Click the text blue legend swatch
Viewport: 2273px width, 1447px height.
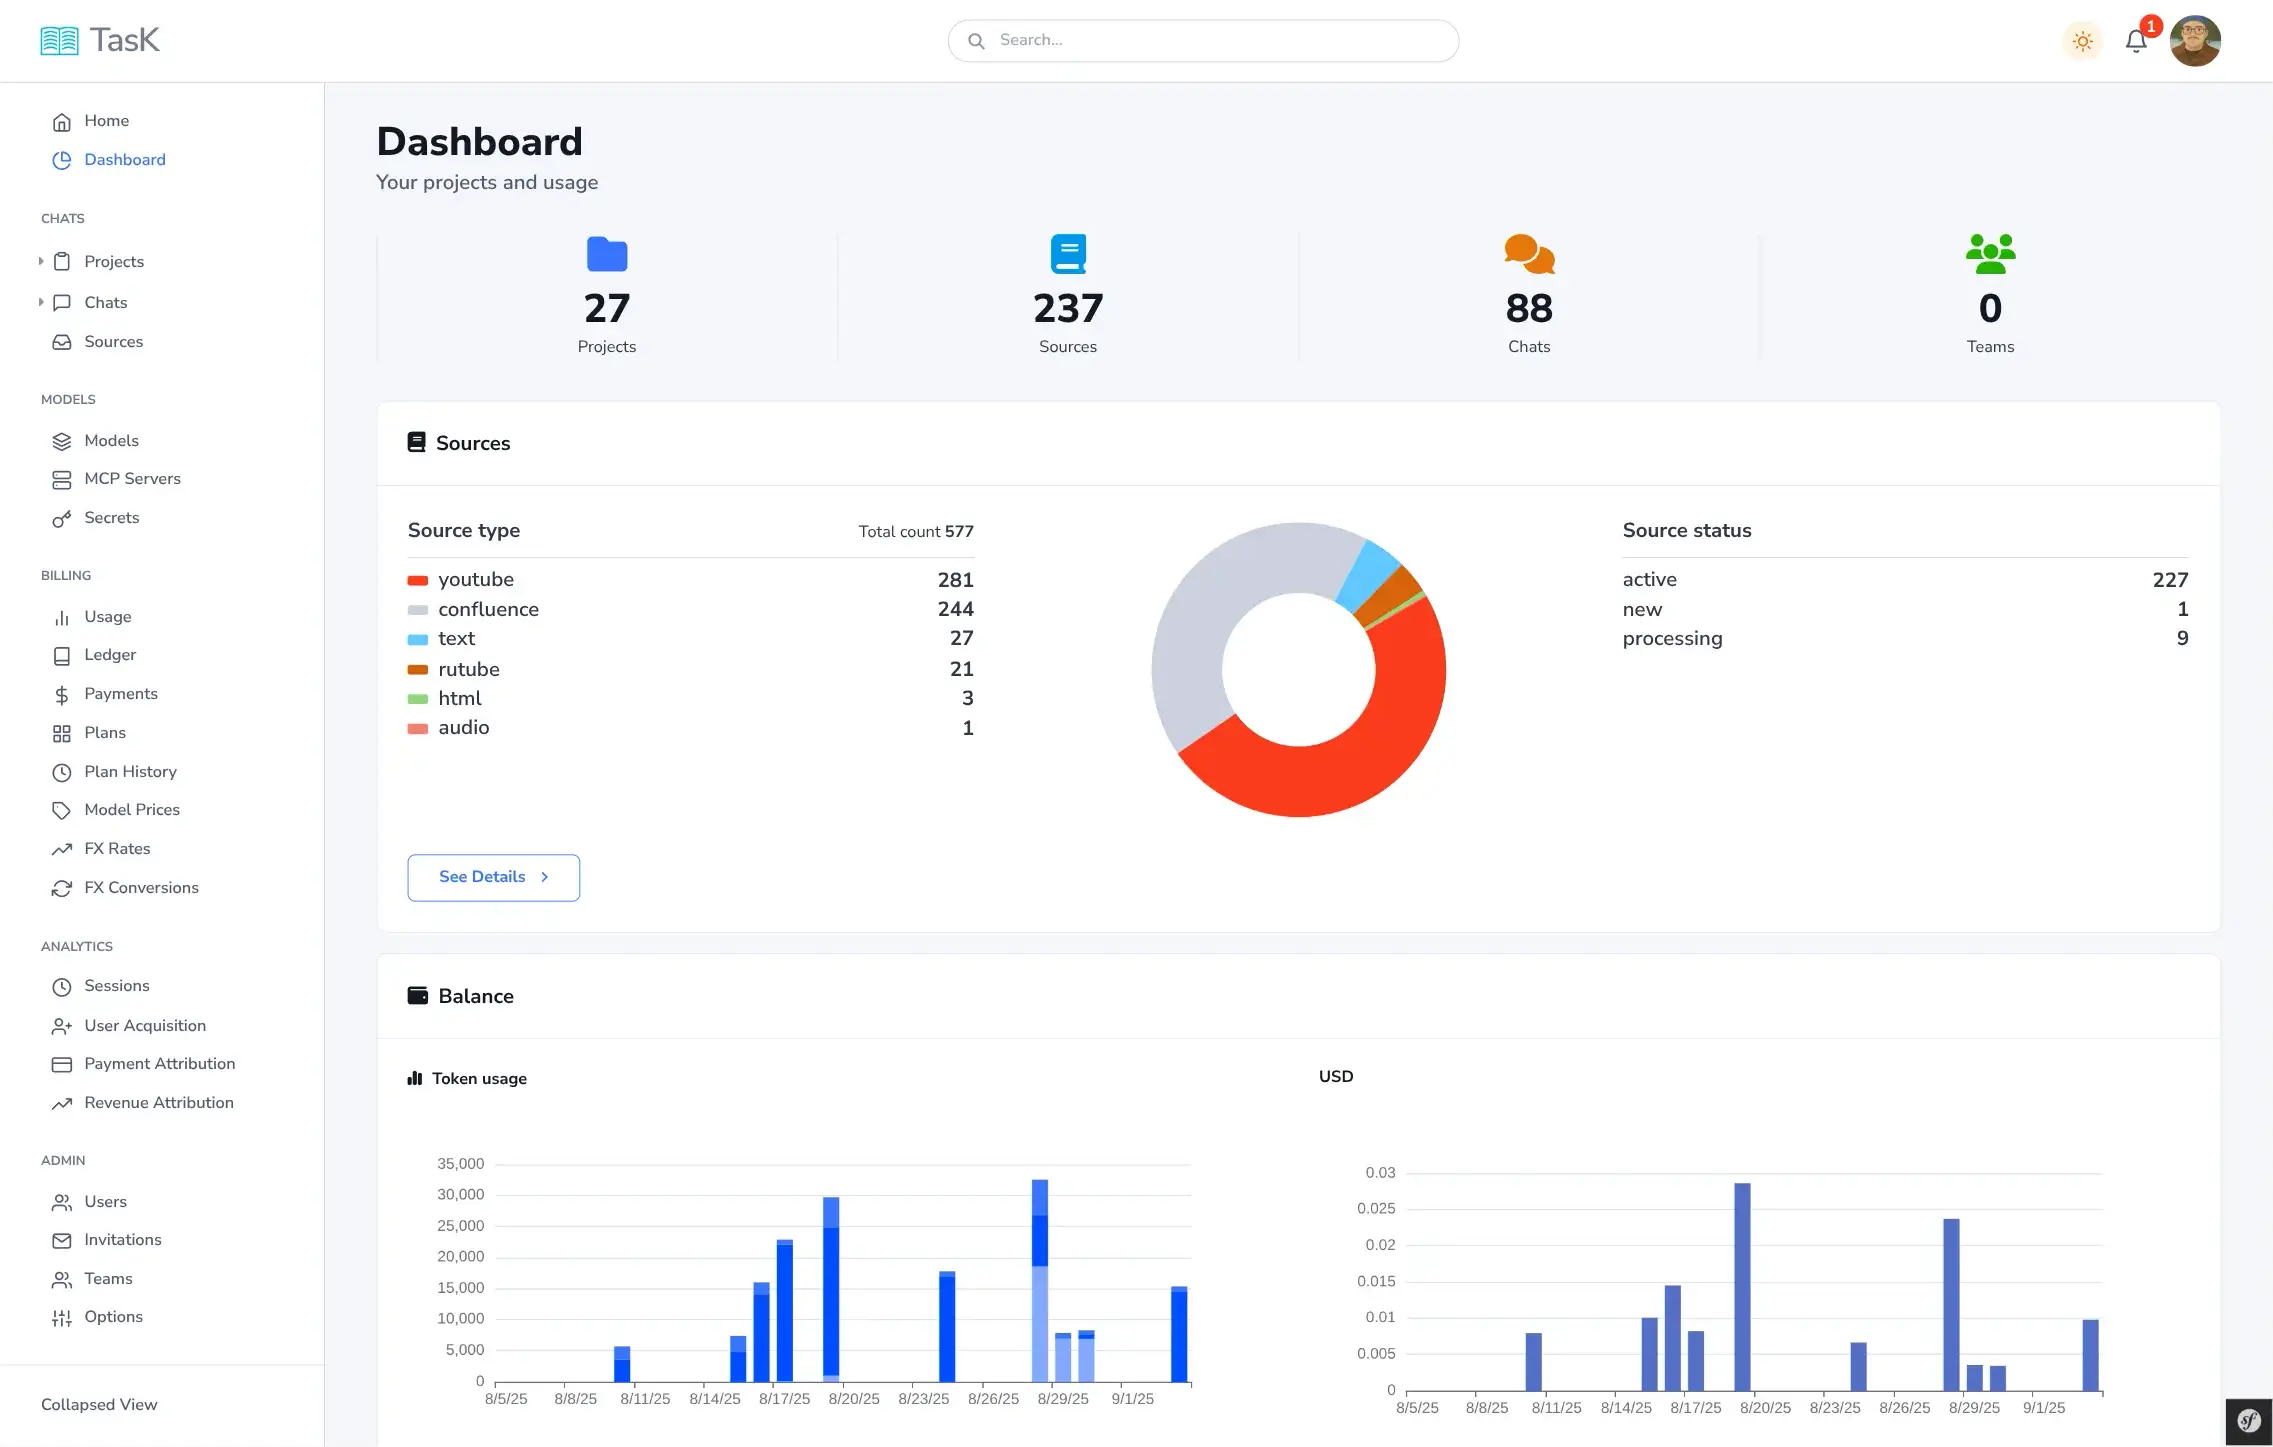point(418,639)
